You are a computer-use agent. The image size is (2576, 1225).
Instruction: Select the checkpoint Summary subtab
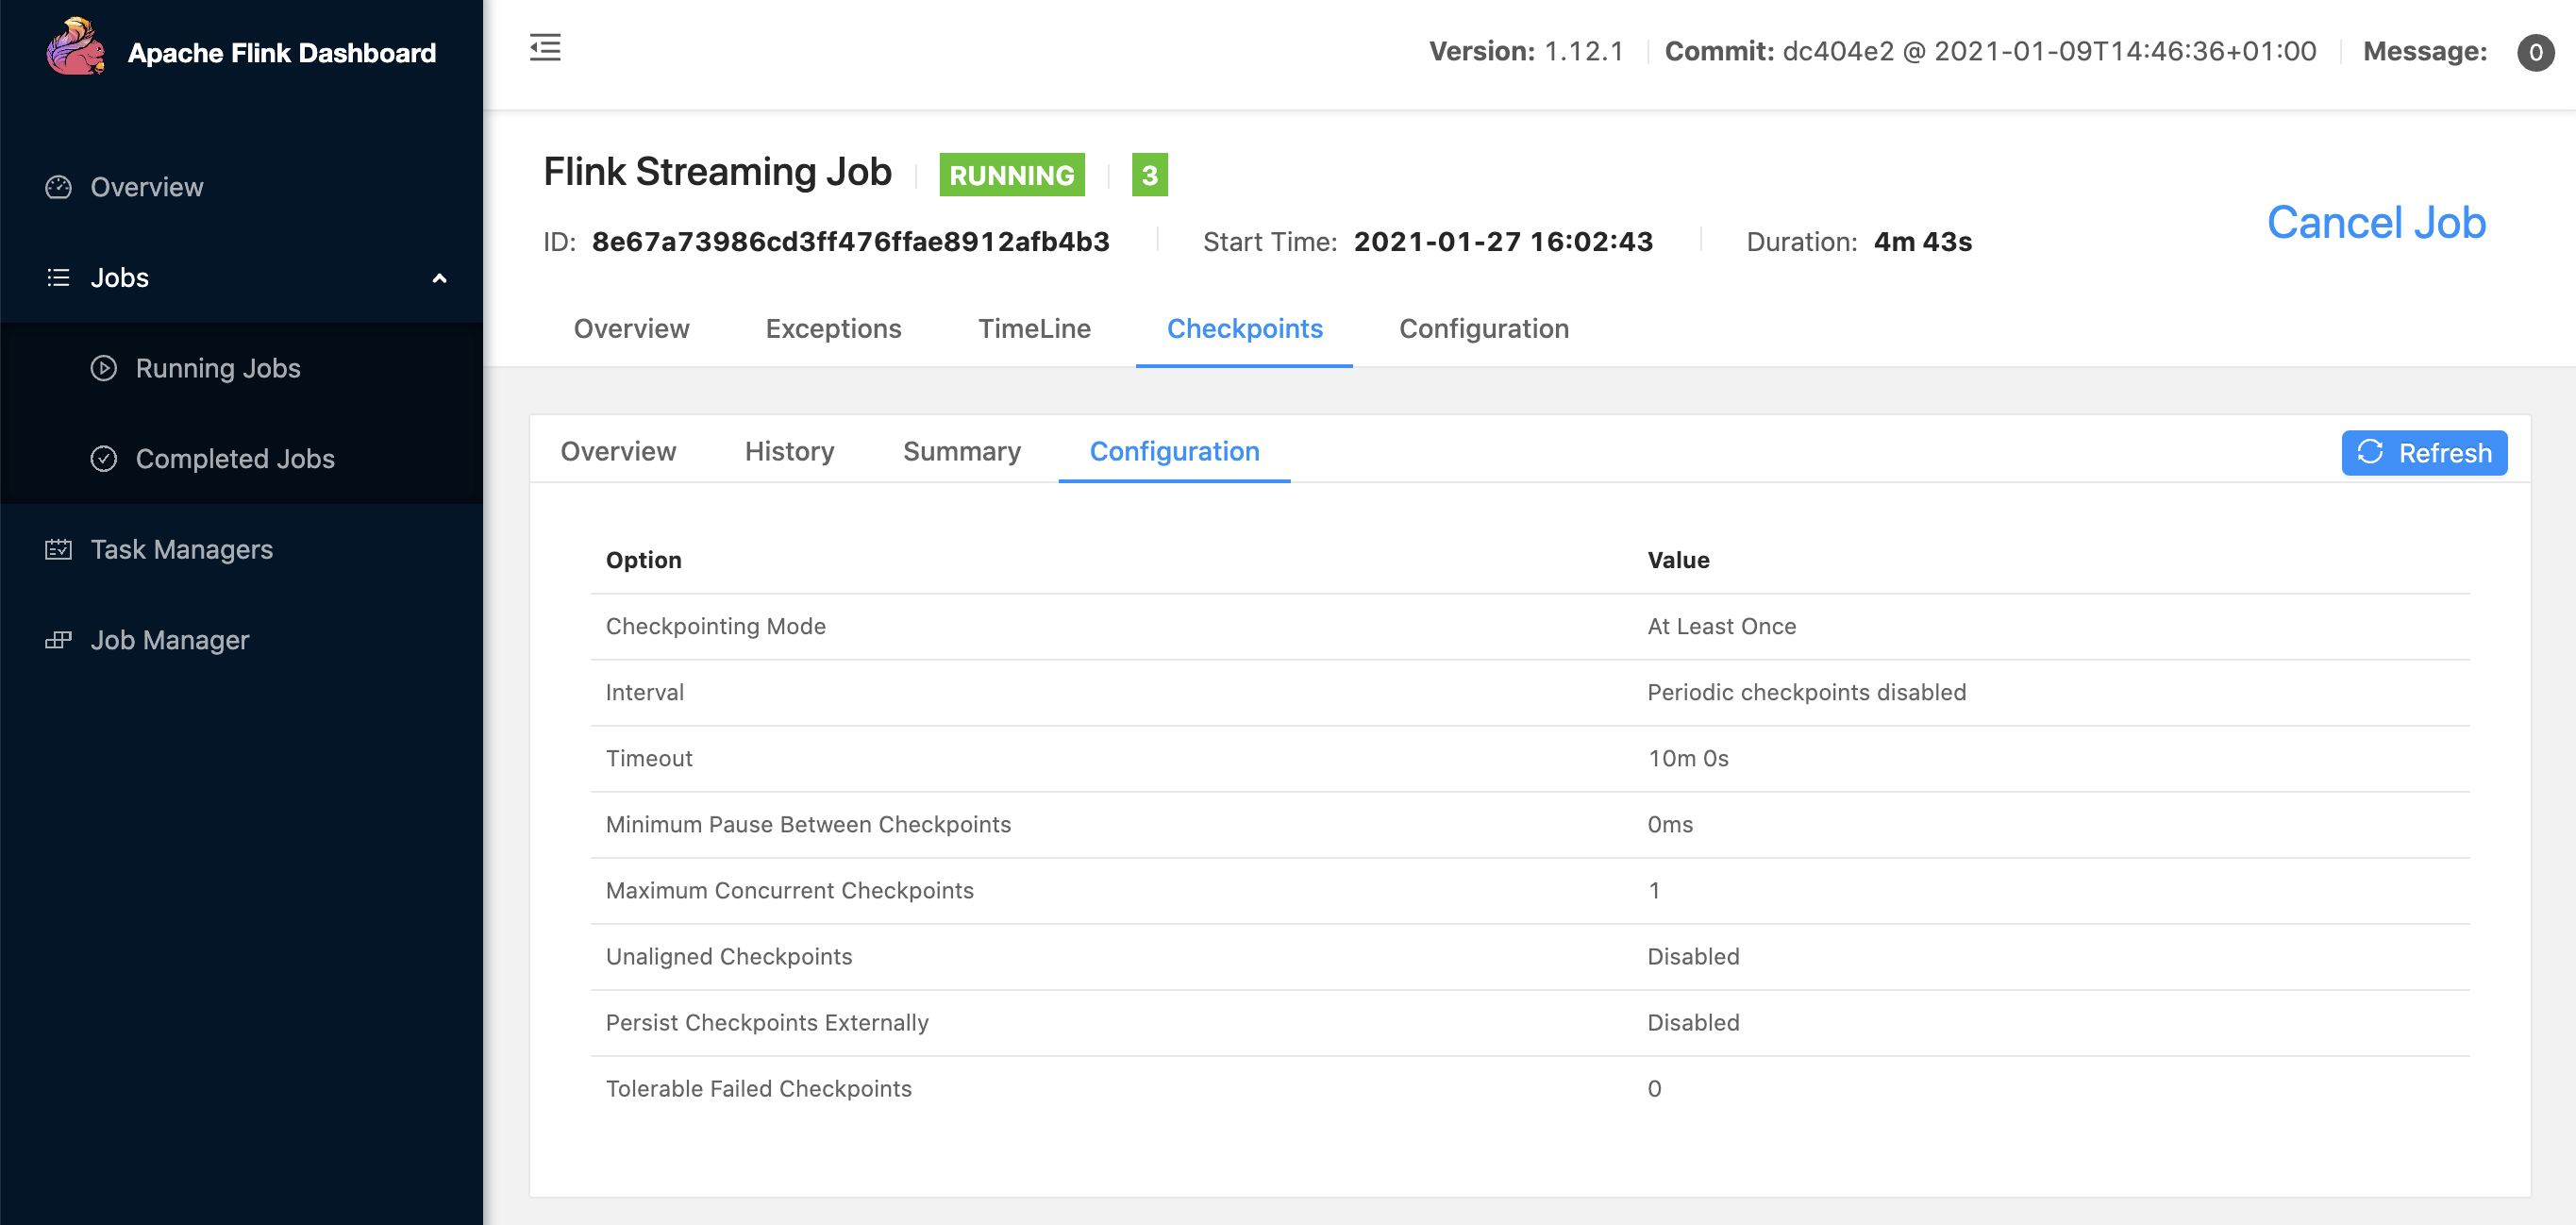[x=961, y=452]
